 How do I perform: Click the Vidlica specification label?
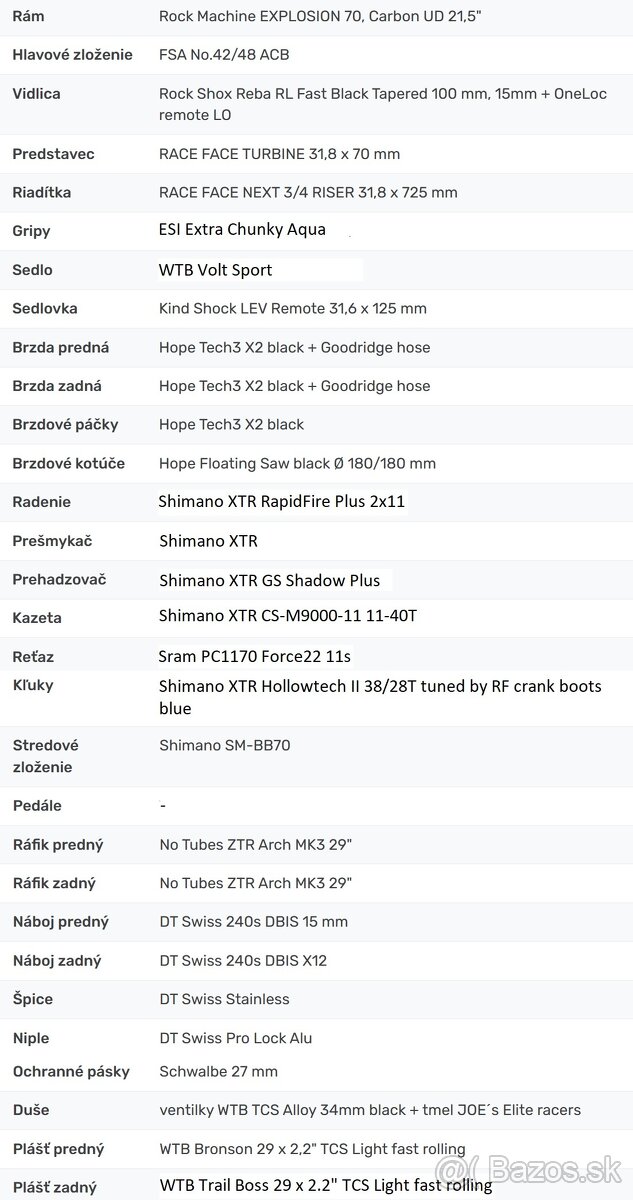pyautogui.click(x=36, y=94)
